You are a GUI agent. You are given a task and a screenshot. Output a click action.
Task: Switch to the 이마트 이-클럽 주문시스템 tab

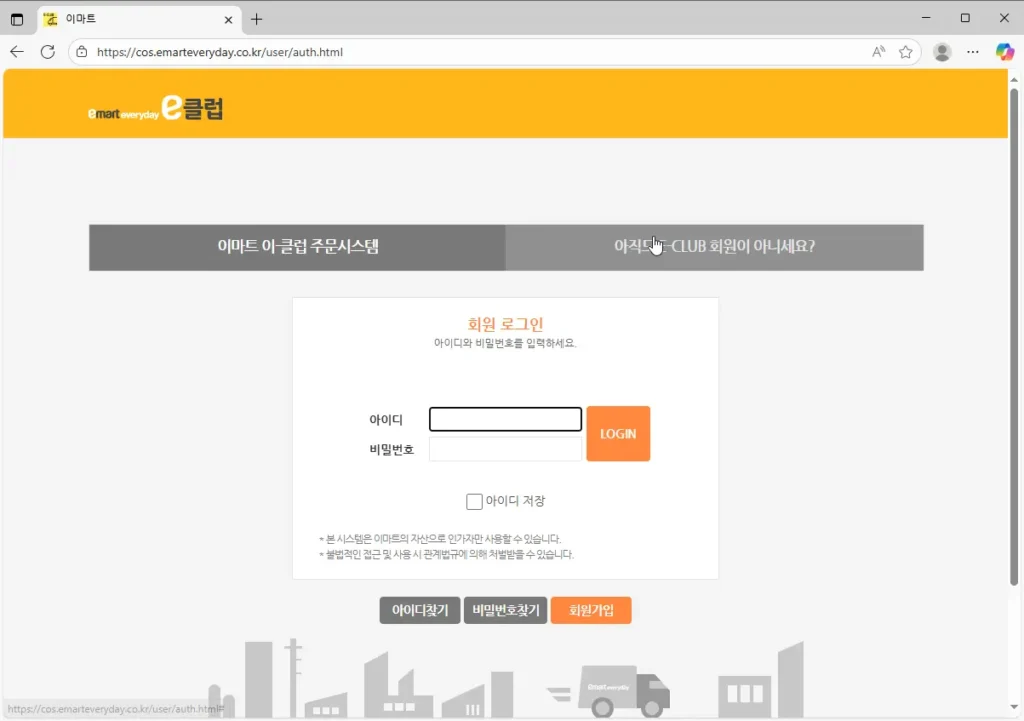pyautogui.click(x=297, y=247)
